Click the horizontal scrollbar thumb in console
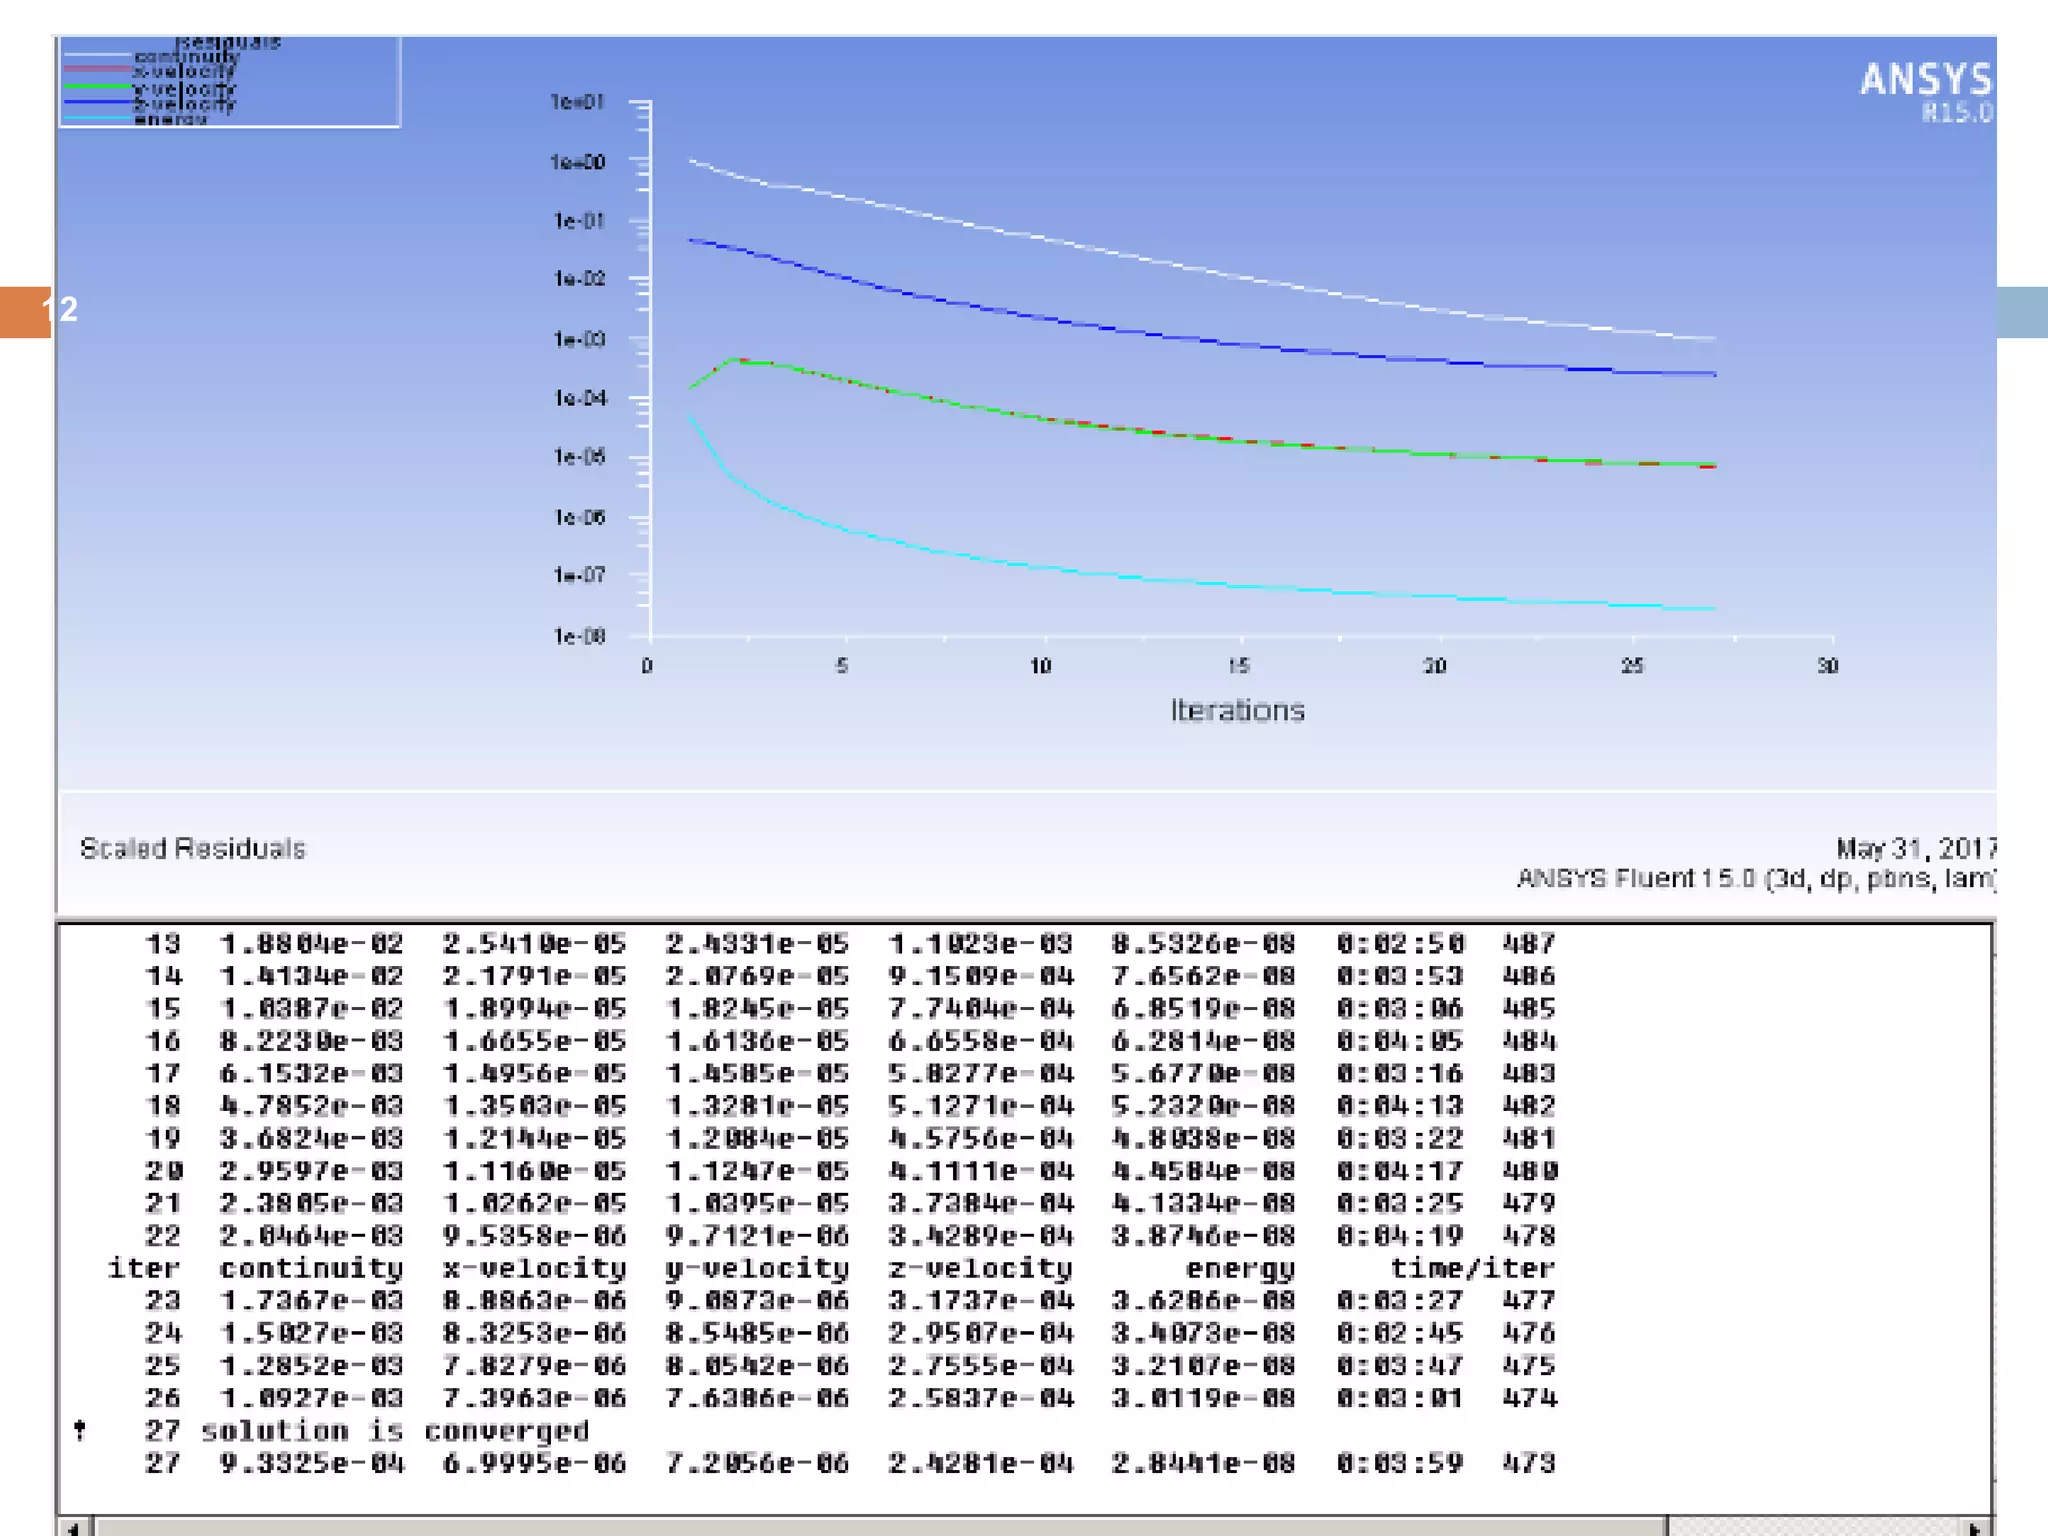The width and height of the screenshot is (2048, 1536). tap(880, 1527)
